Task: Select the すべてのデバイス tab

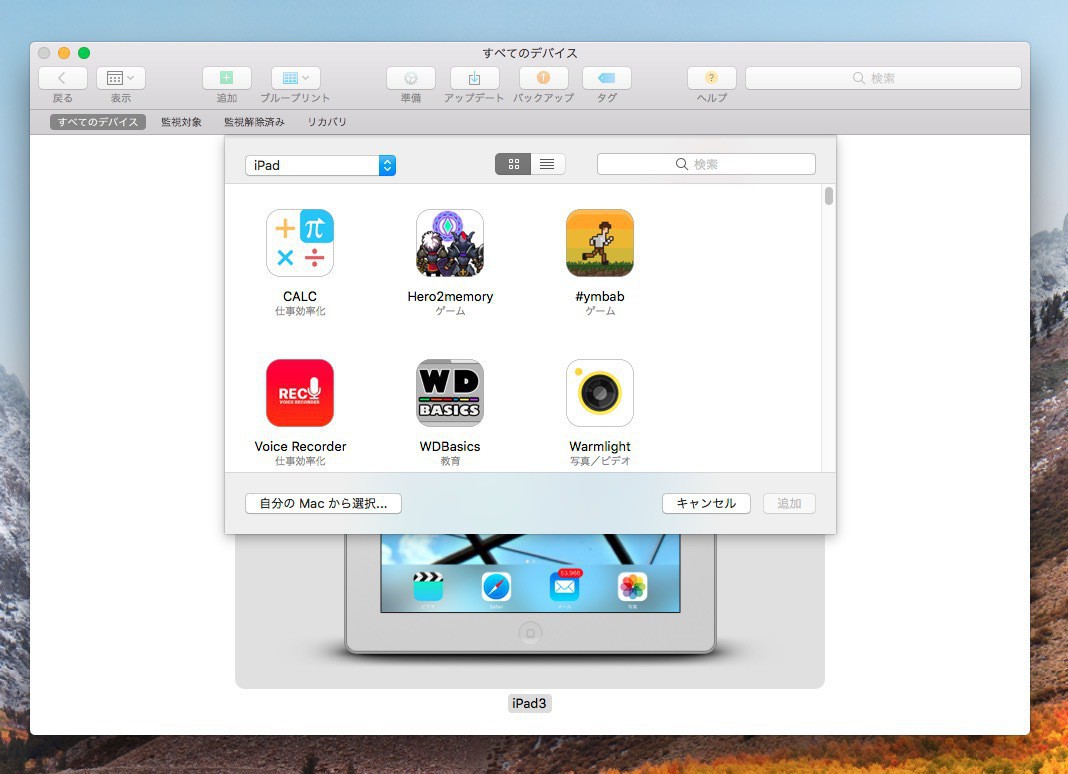Action: point(97,122)
